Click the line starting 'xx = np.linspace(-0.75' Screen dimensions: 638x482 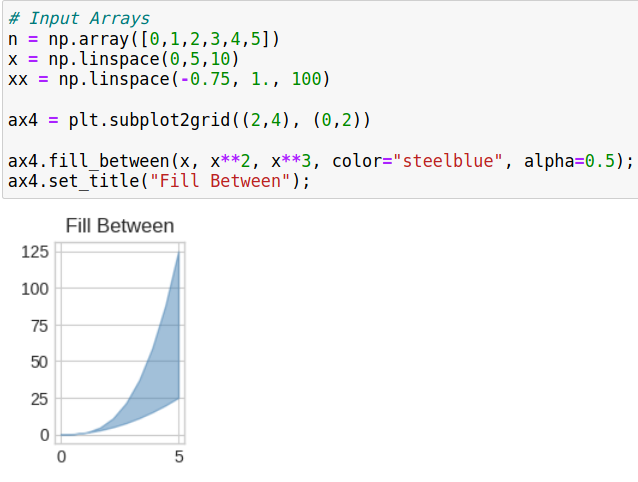coord(169,79)
